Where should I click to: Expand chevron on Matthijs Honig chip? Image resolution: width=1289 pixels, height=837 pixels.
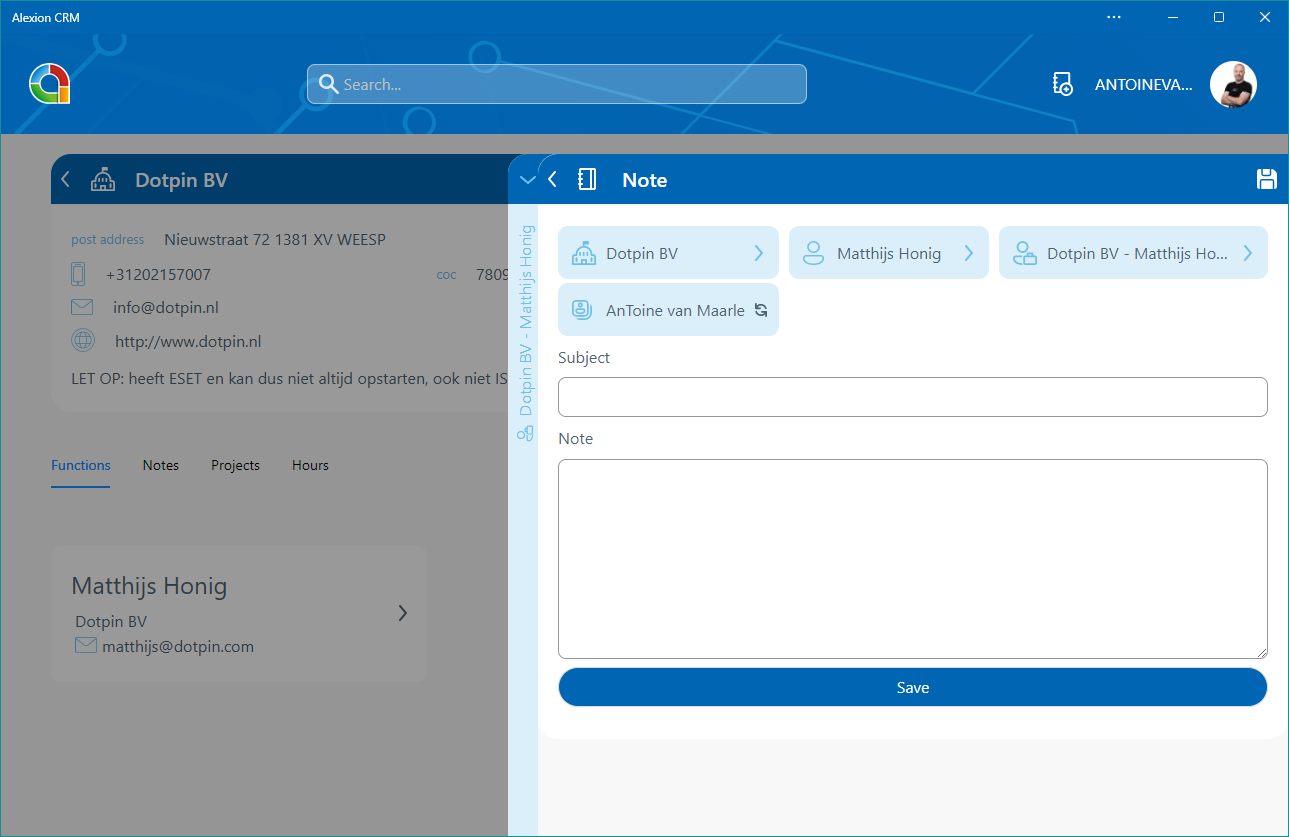[x=969, y=253]
